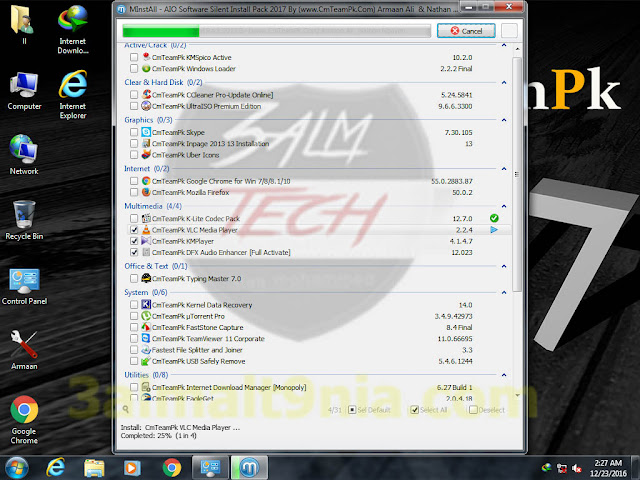Click the Skype icon in Graphics list
The image size is (640, 480).
point(146,132)
